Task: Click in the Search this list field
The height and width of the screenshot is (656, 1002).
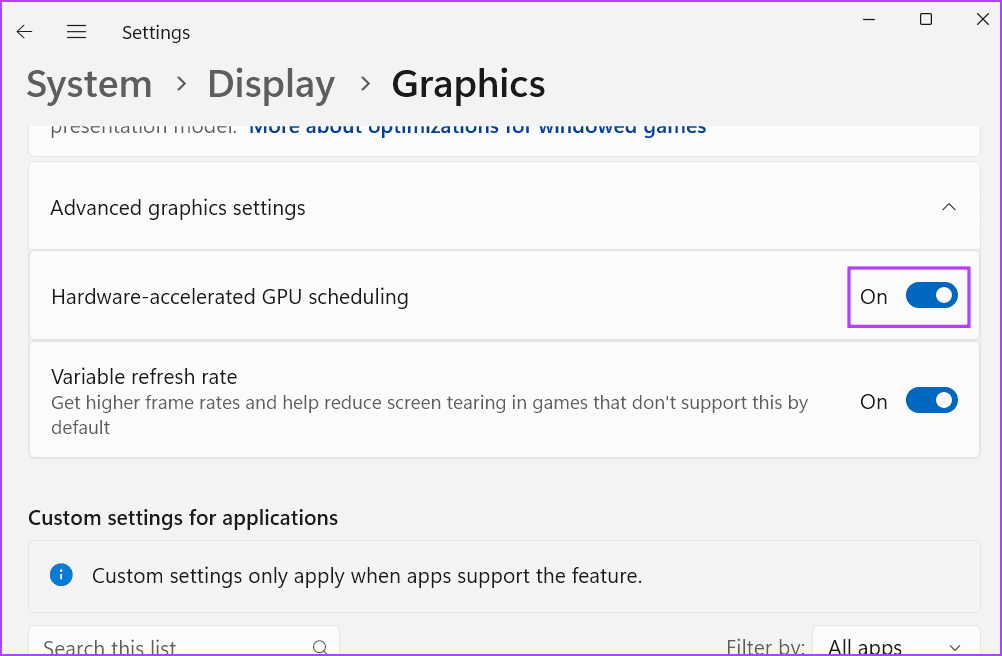Action: coord(170,646)
